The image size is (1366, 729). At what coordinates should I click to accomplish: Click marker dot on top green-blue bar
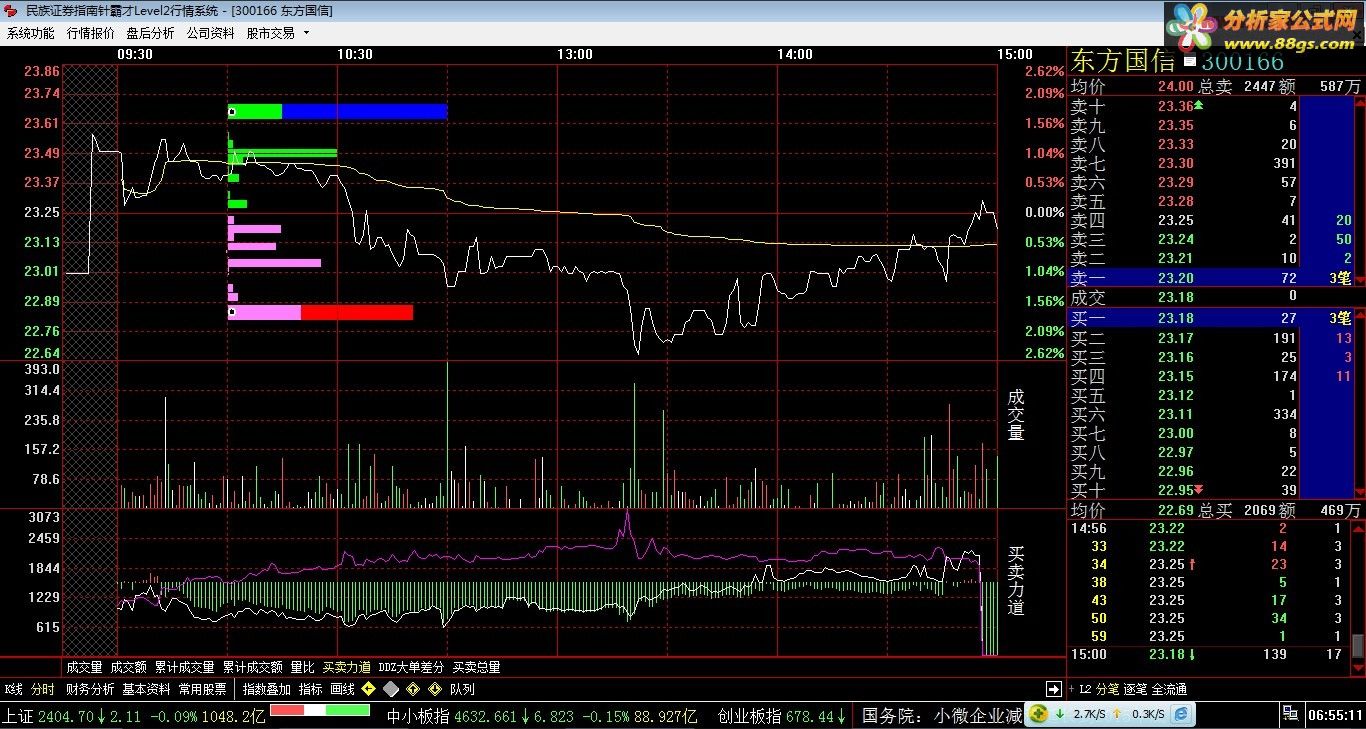point(232,112)
